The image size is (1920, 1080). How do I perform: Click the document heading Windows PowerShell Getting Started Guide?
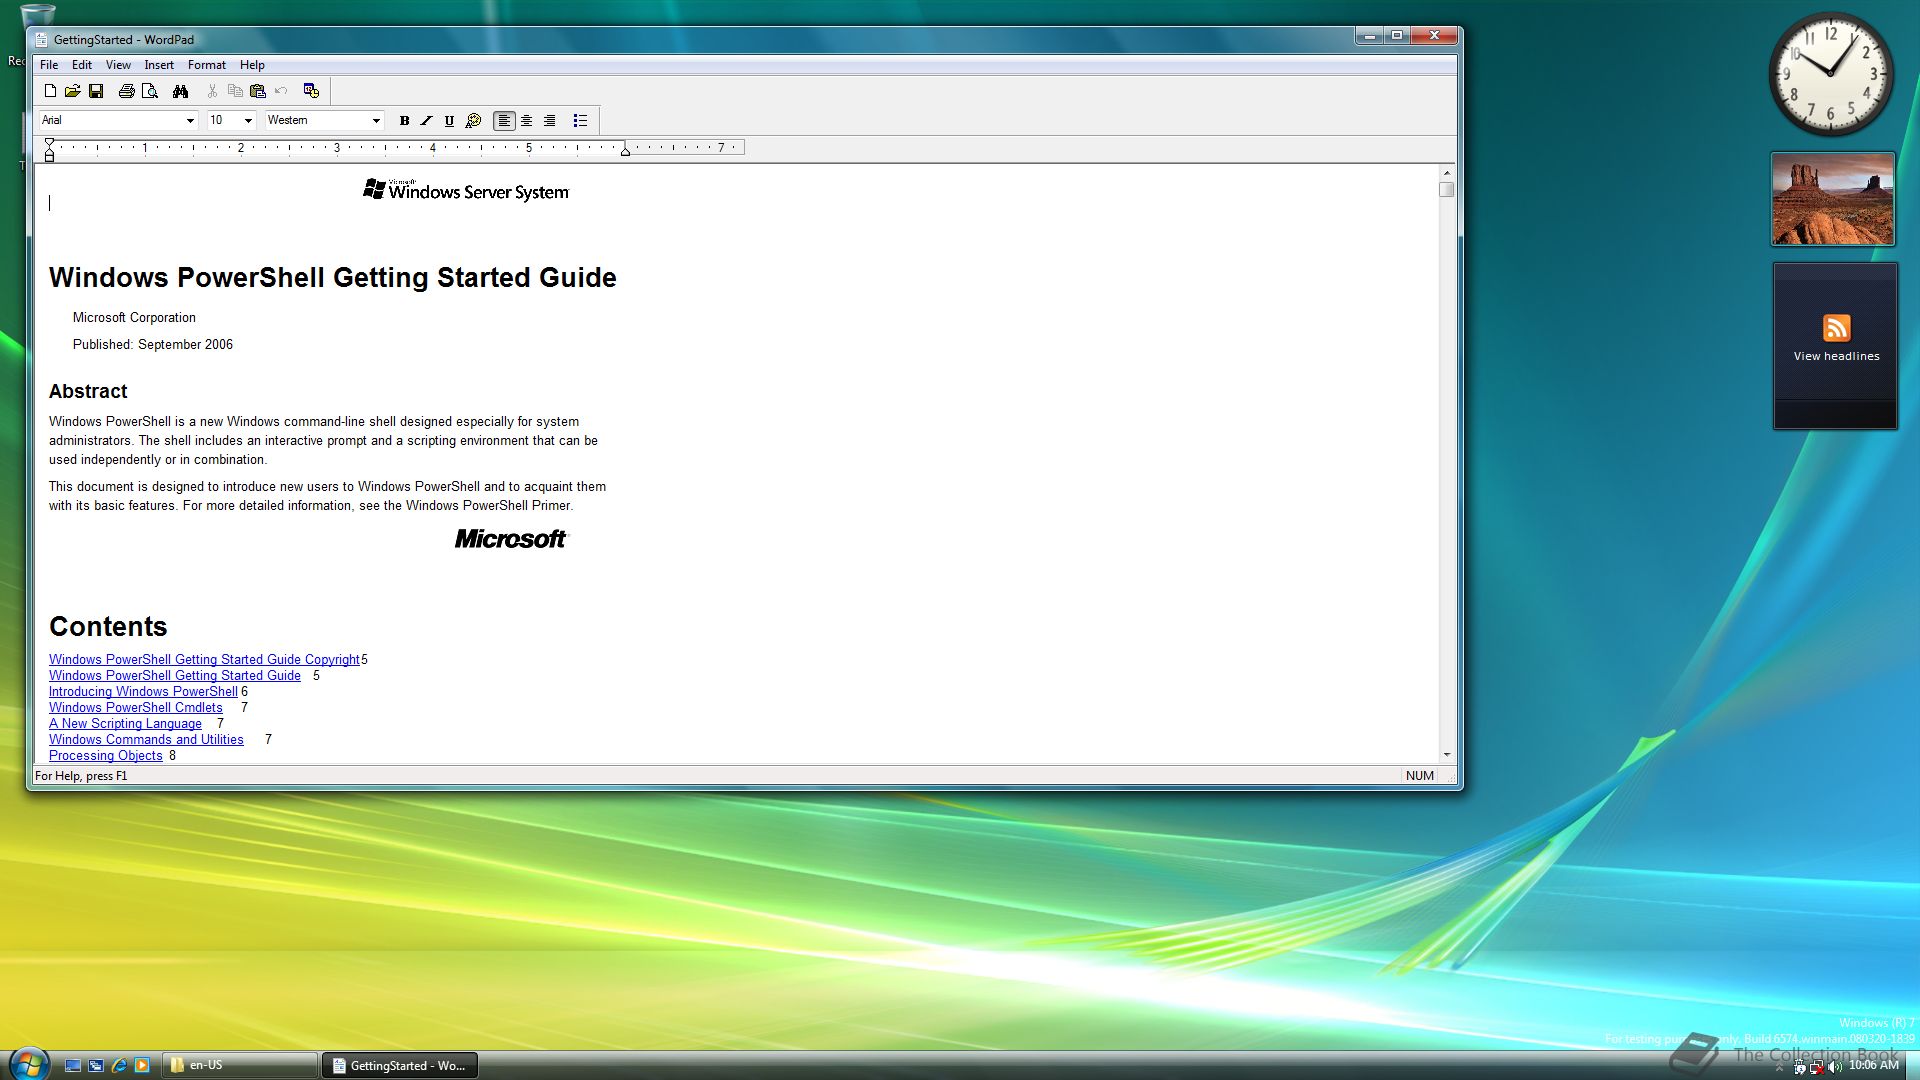pos(332,278)
